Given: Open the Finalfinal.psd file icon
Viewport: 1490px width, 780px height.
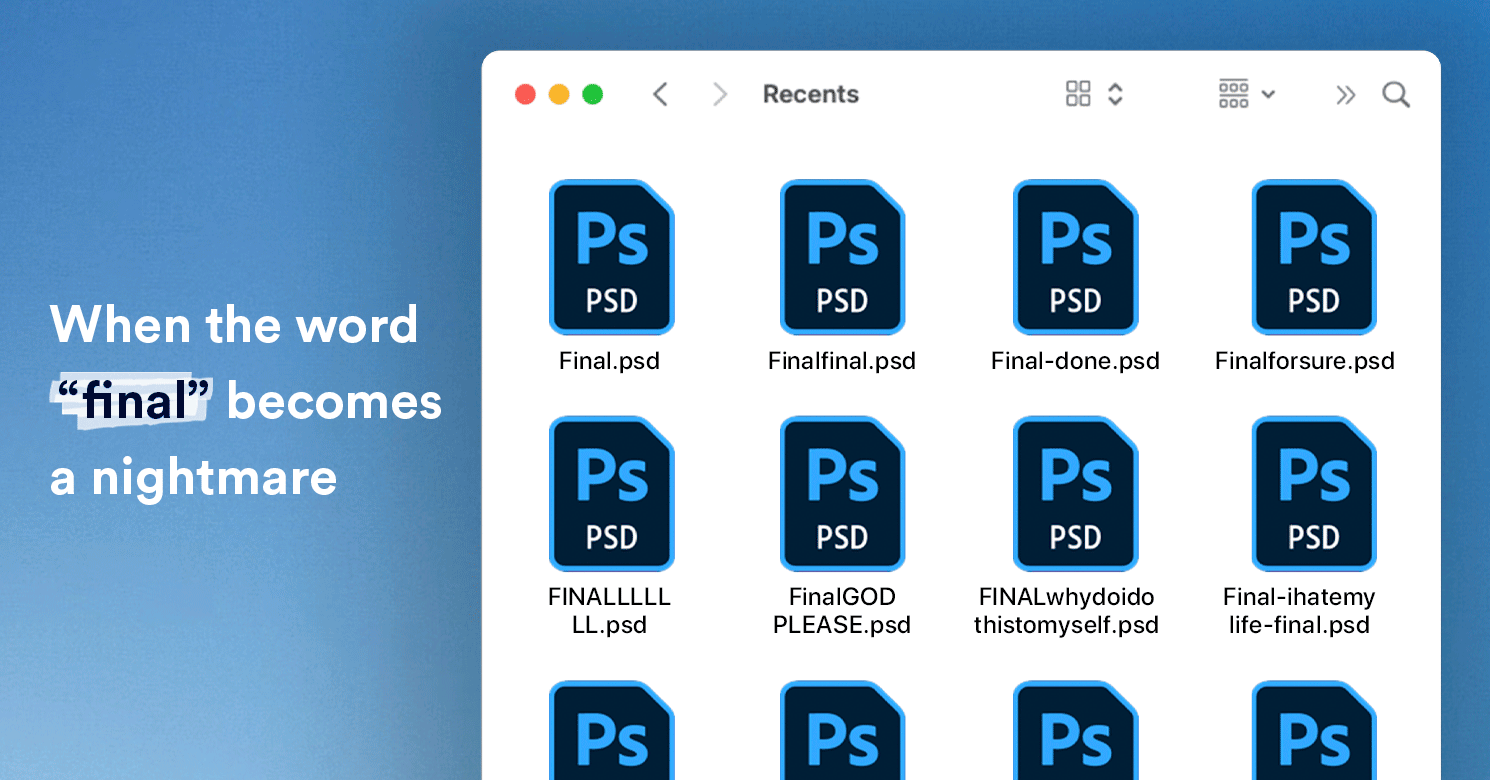Looking at the screenshot, I should click(842, 257).
